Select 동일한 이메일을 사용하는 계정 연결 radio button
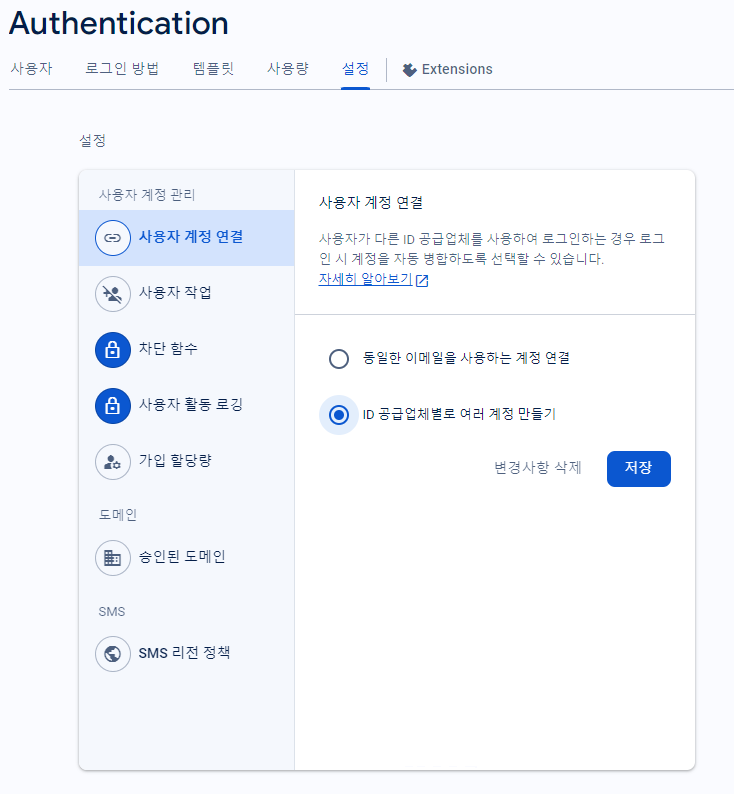 coord(339,359)
